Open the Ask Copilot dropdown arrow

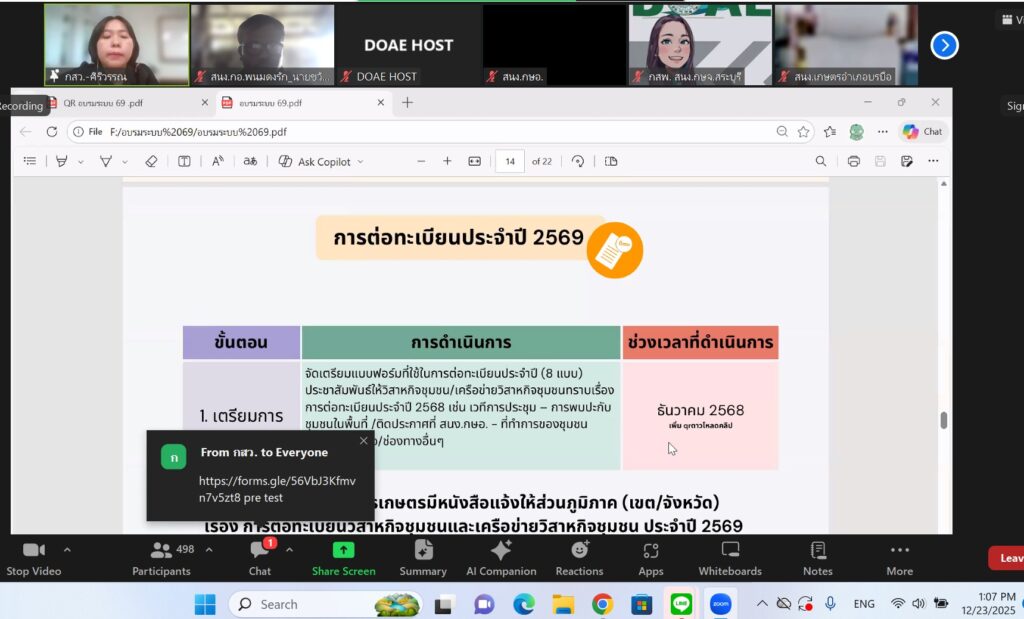coord(361,161)
